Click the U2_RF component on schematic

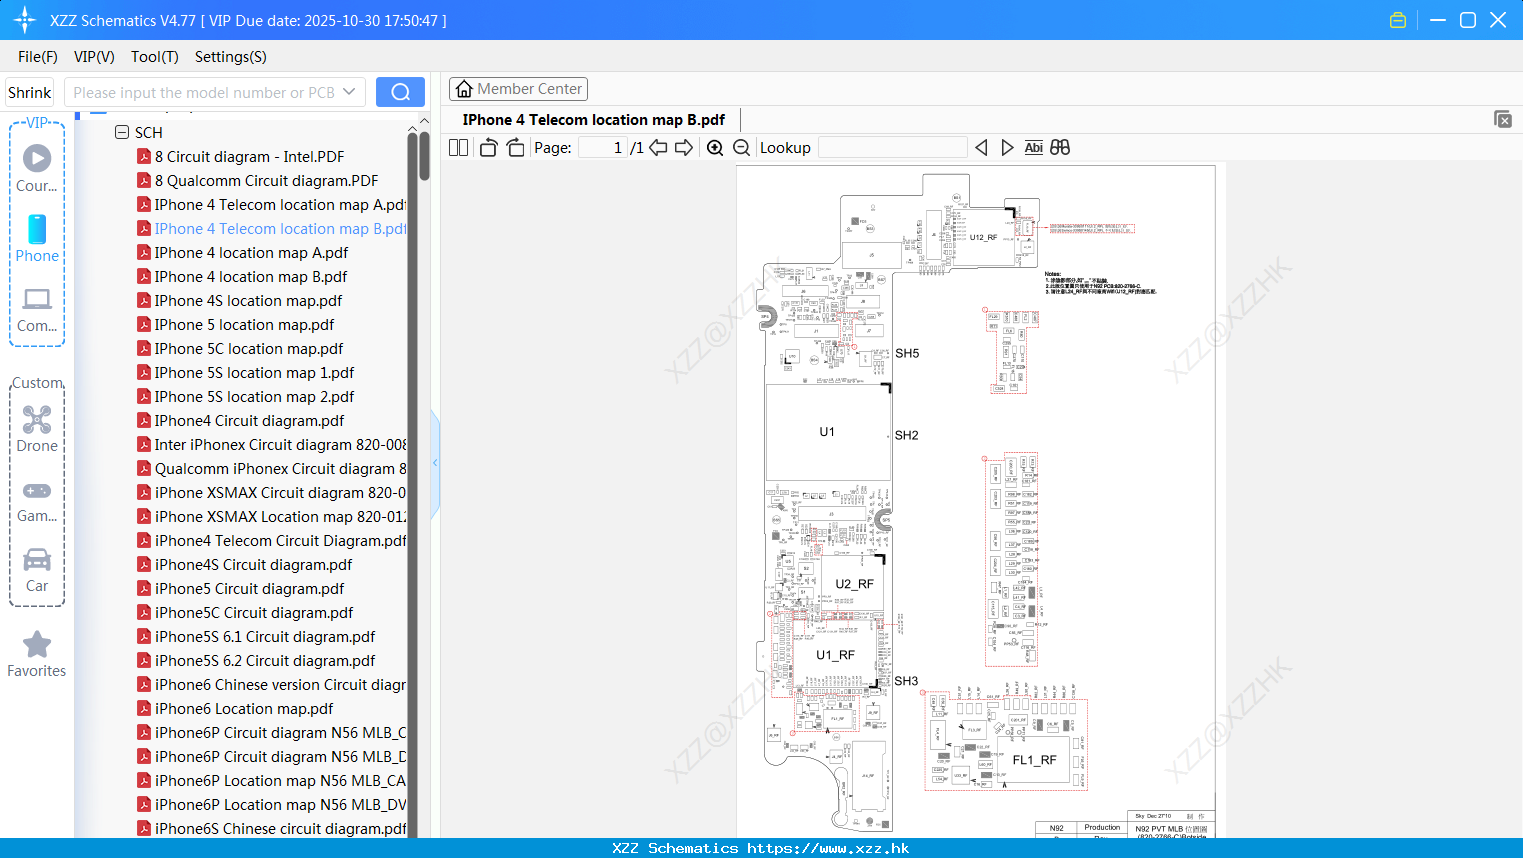pyautogui.click(x=854, y=583)
